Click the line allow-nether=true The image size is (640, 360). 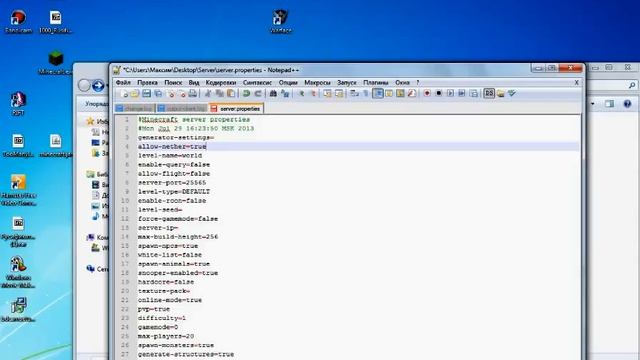coord(172,147)
